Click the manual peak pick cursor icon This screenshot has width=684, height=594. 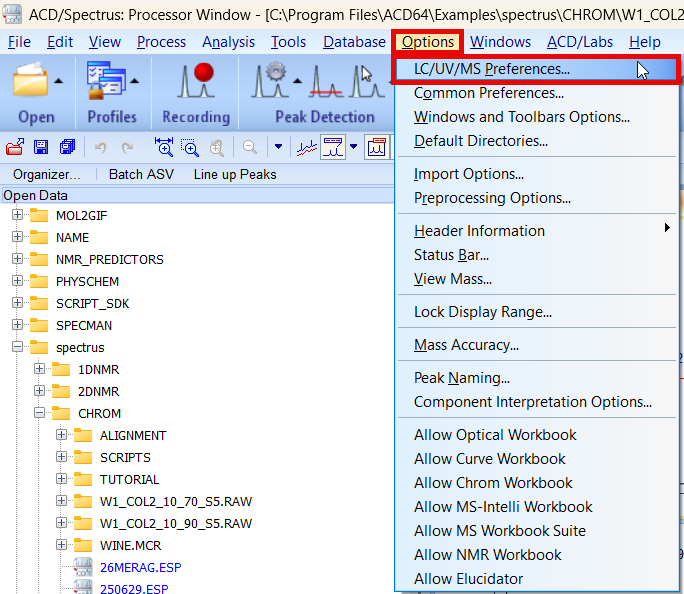coord(368,80)
